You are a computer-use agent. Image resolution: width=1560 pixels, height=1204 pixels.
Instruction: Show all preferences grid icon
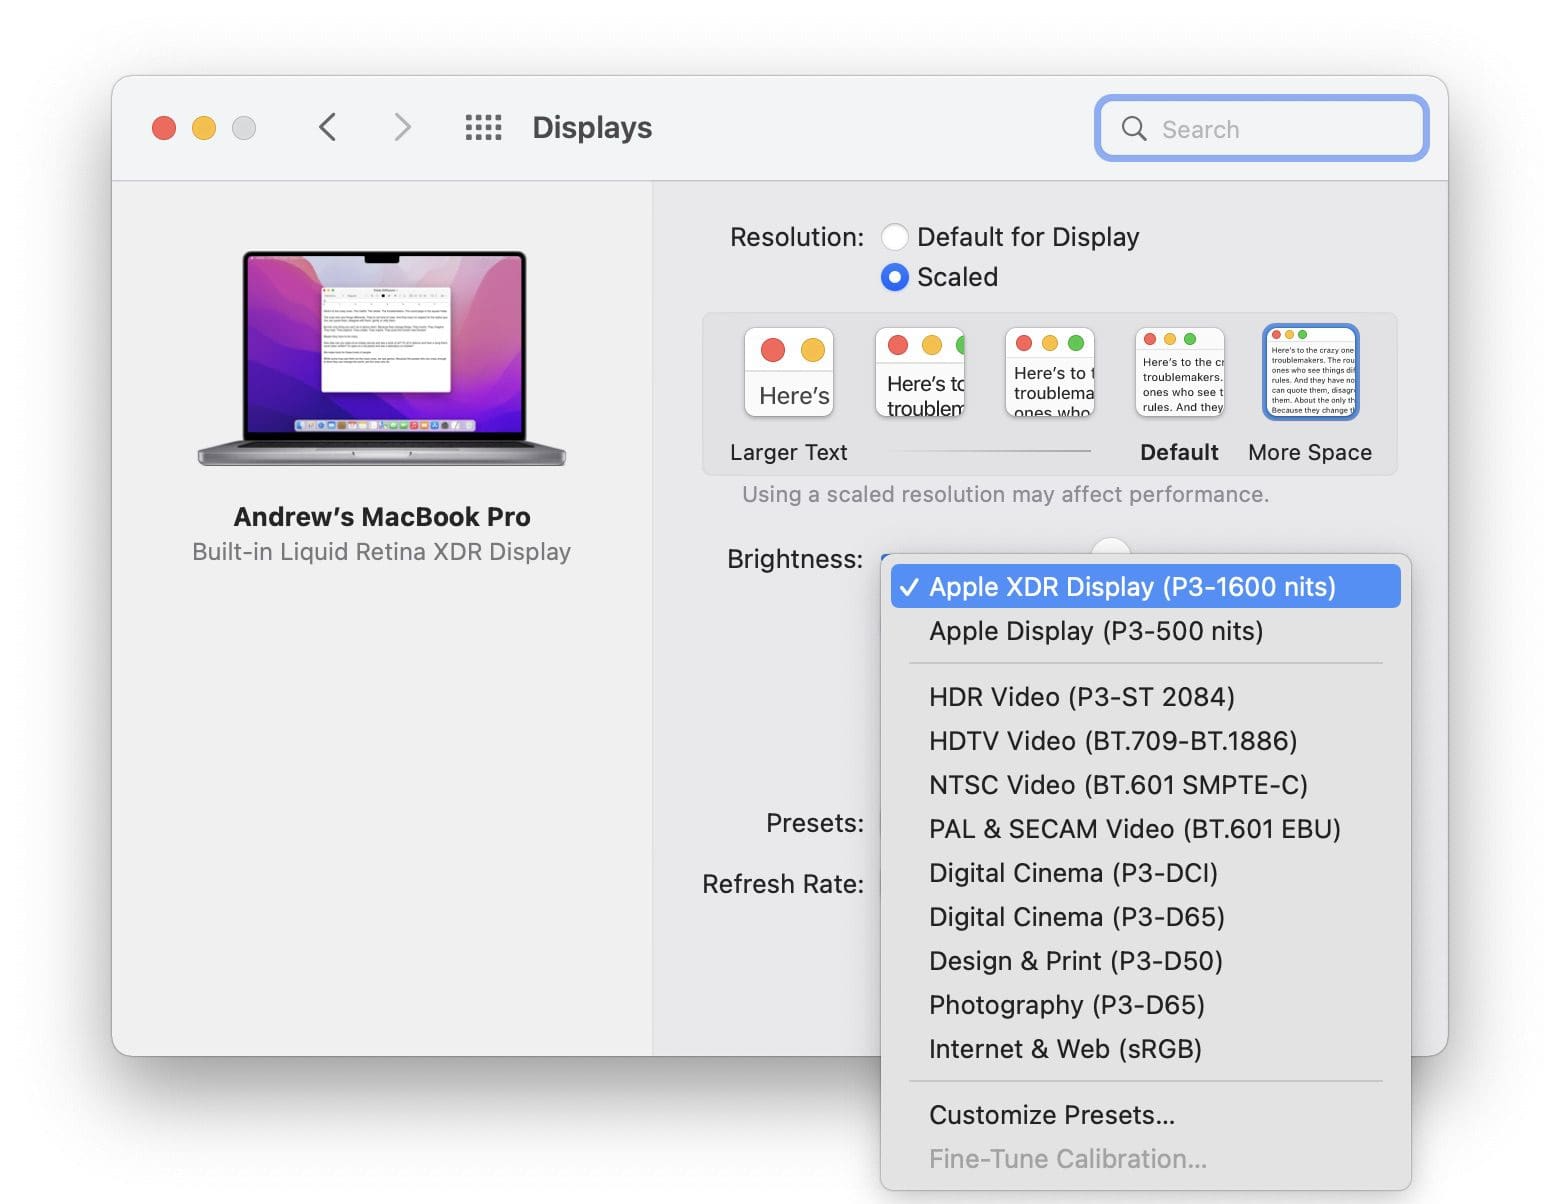[x=484, y=127]
